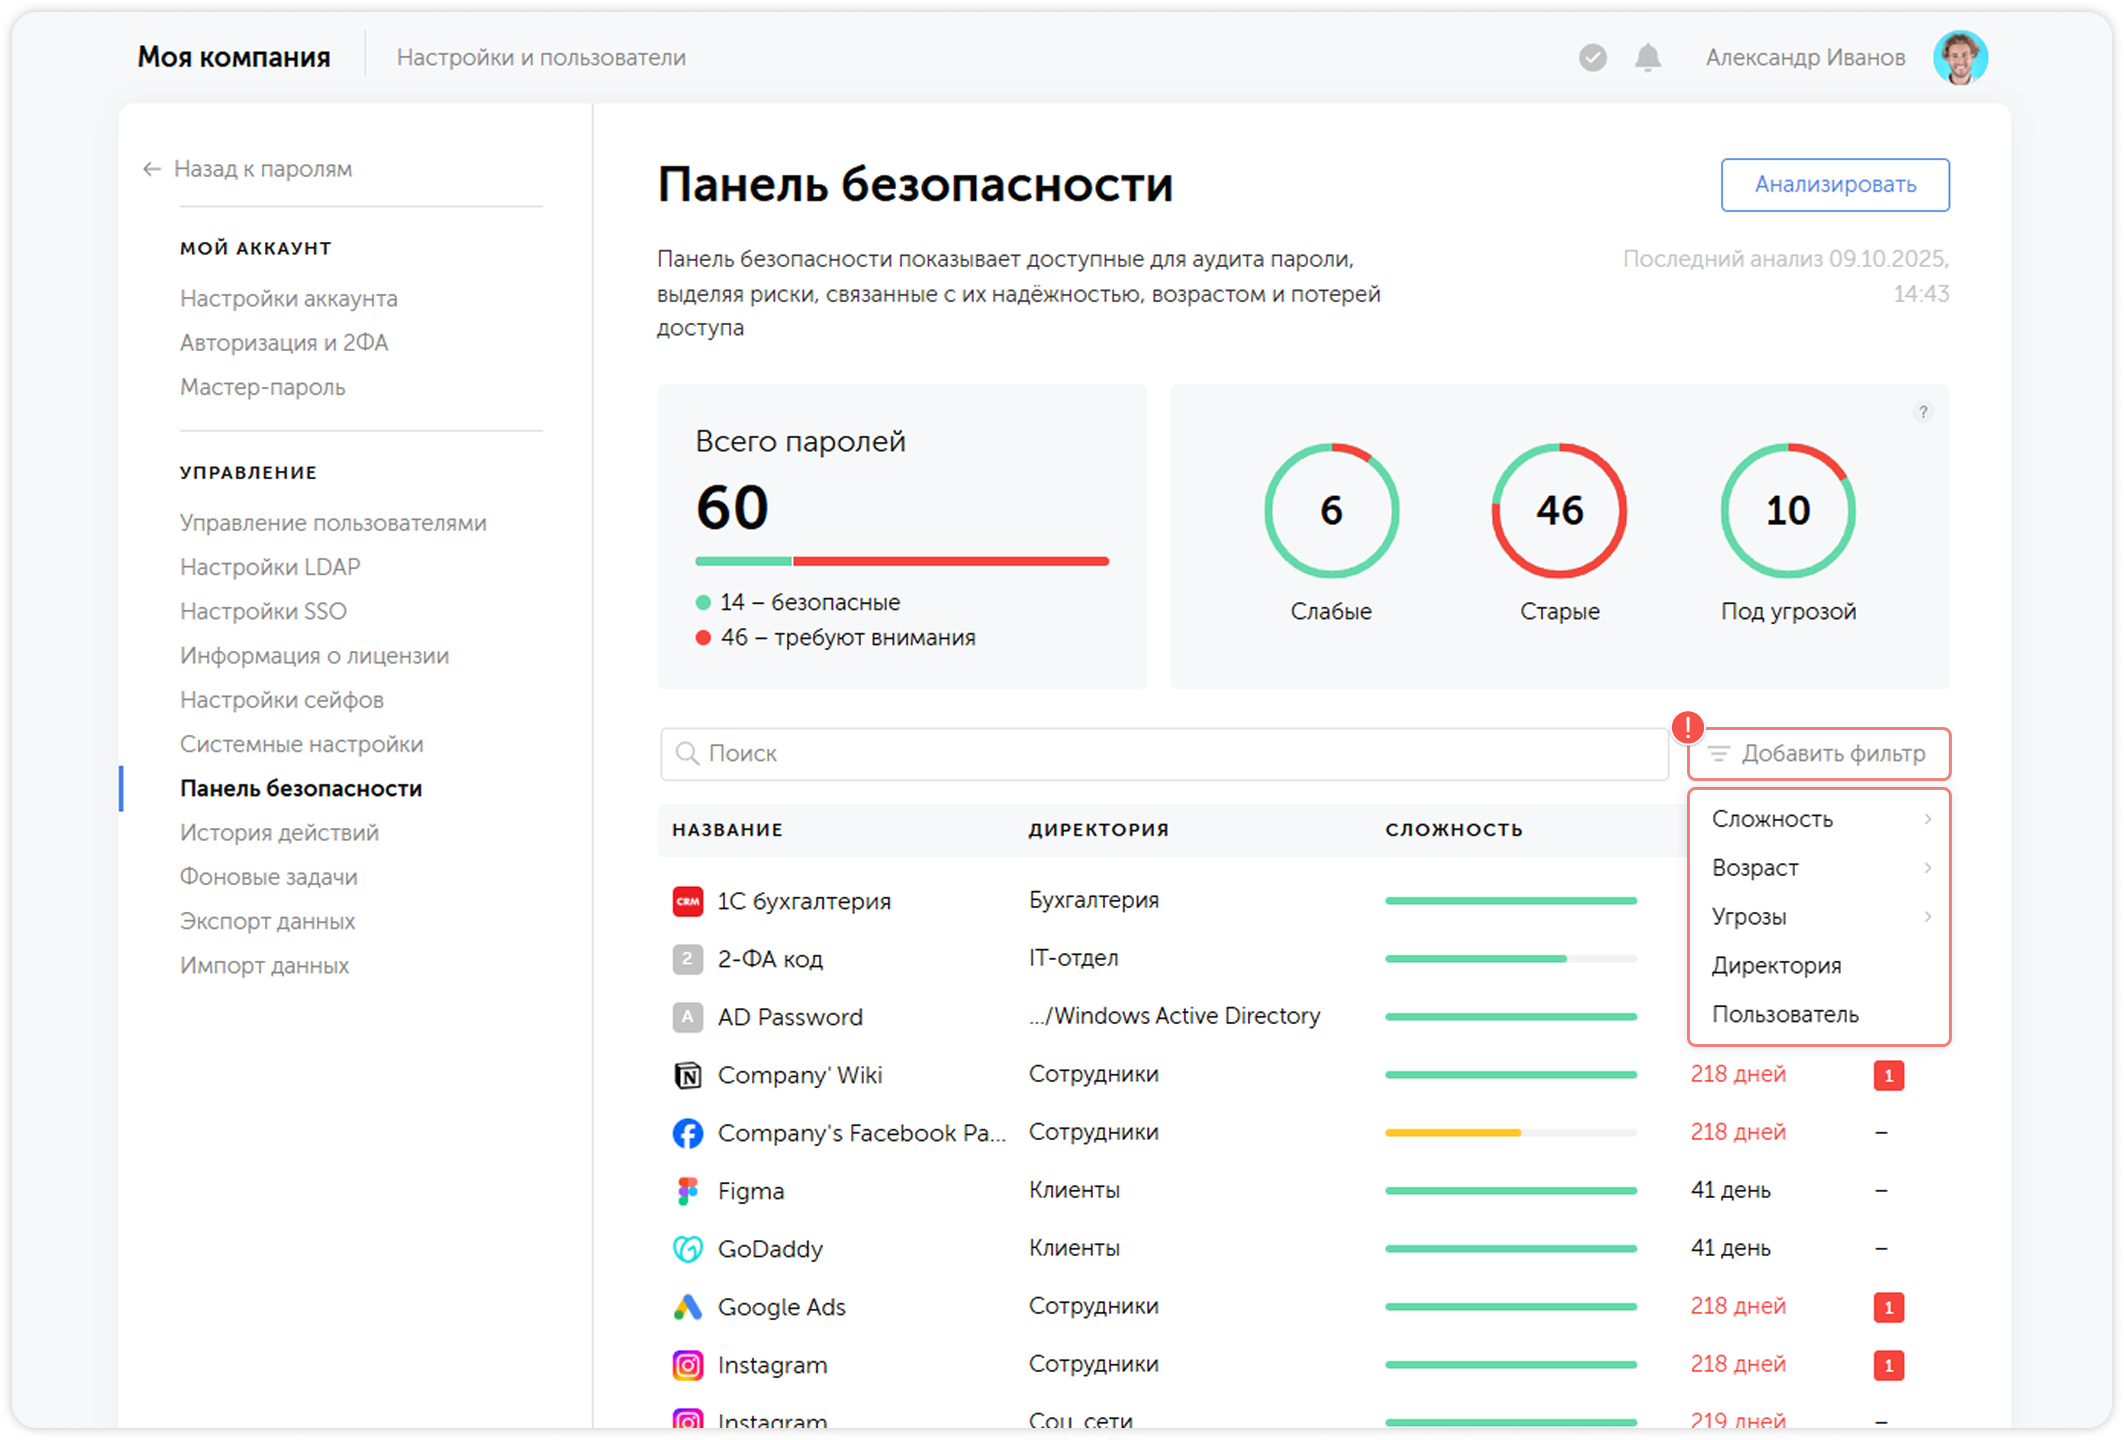Expand the Возраст filter option

pos(1819,867)
